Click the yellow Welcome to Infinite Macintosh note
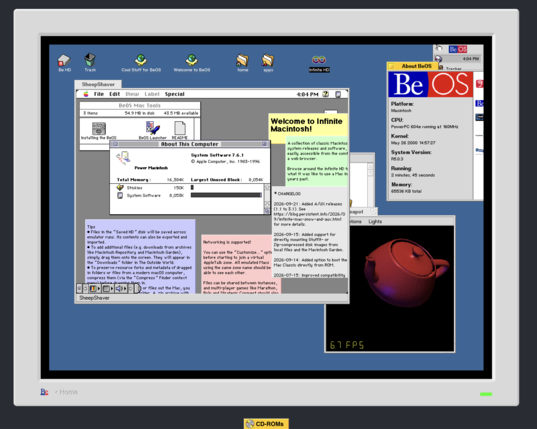Viewport: 537px width, 429px height. click(308, 127)
